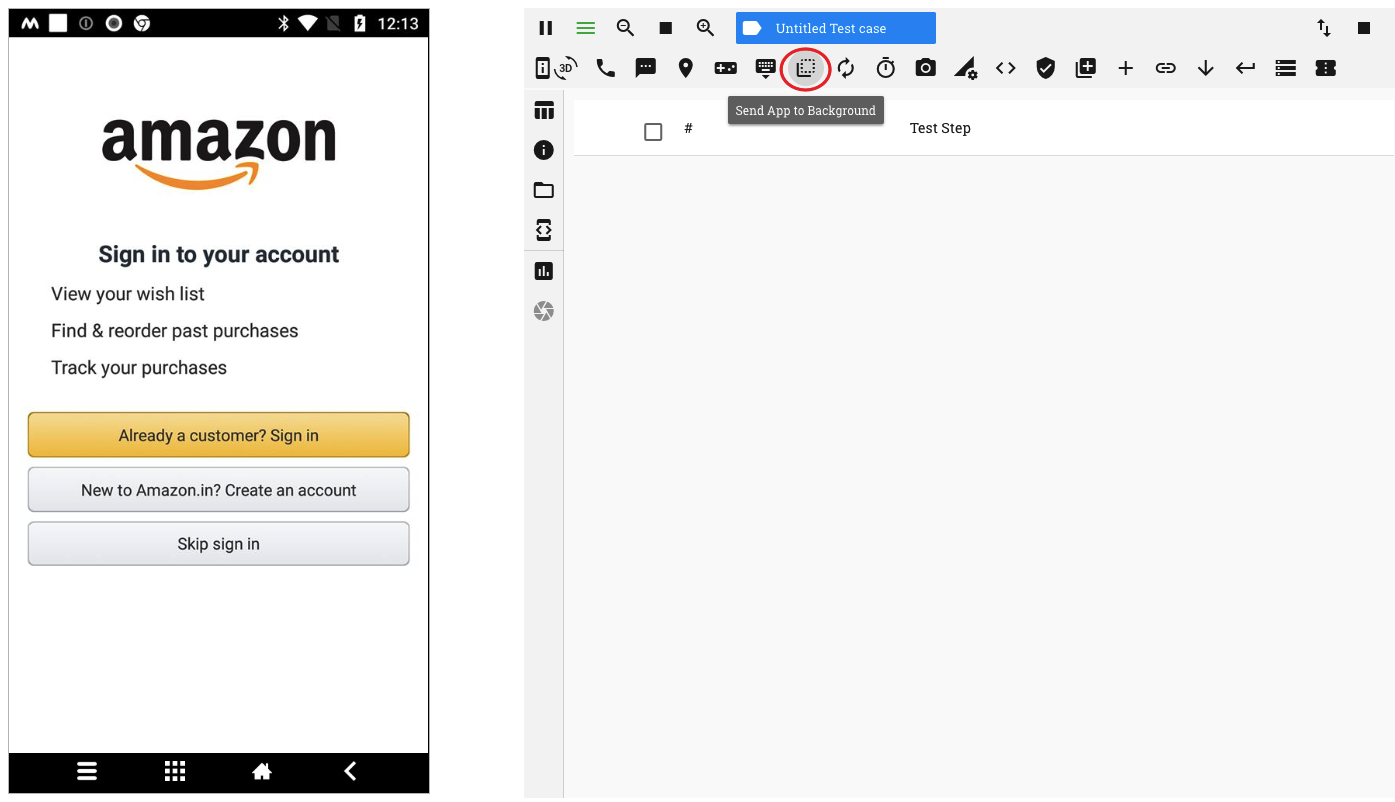
Task: Open network signal settings icon
Action: (x=966, y=68)
